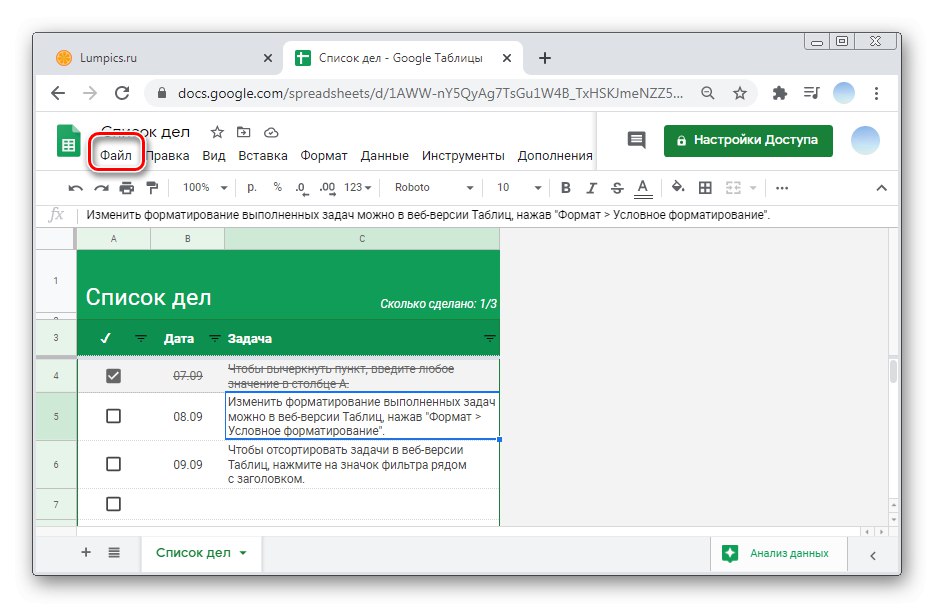Check the checkbox for 09.09 task

tap(113, 464)
